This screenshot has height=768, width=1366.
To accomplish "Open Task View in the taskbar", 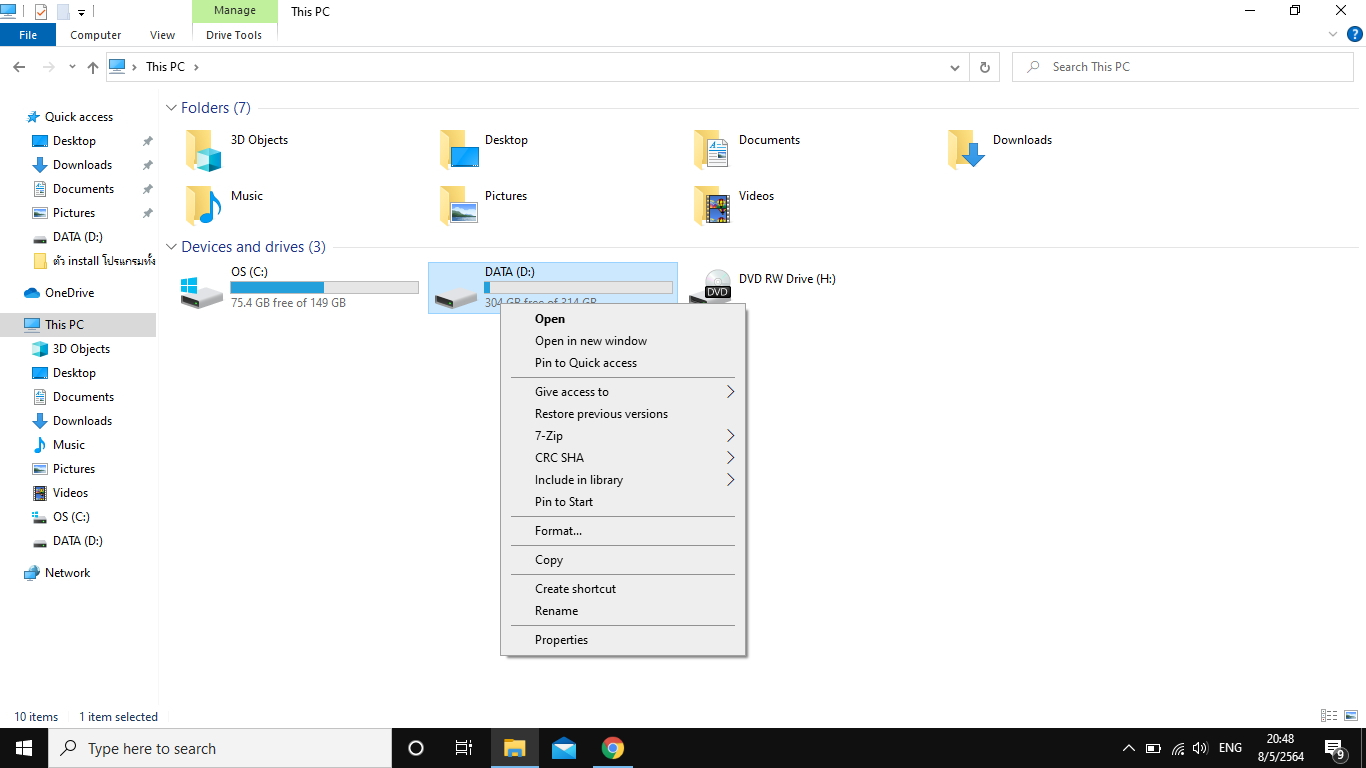I will [x=464, y=748].
